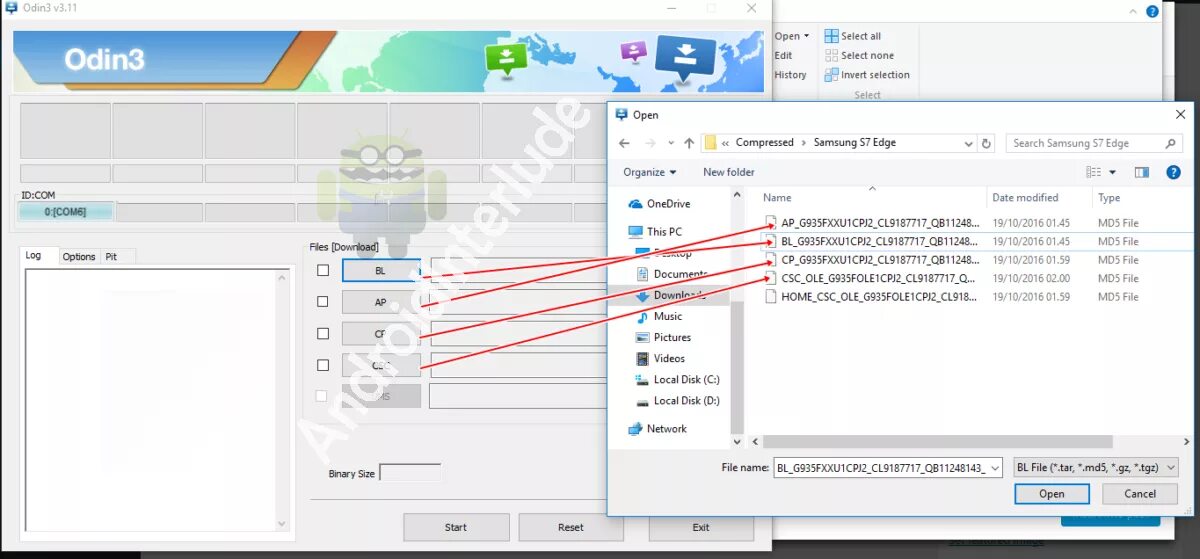This screenshot has width=1200, height=559.
Task: Open the file type filter dropdown
Action: 1096,467
